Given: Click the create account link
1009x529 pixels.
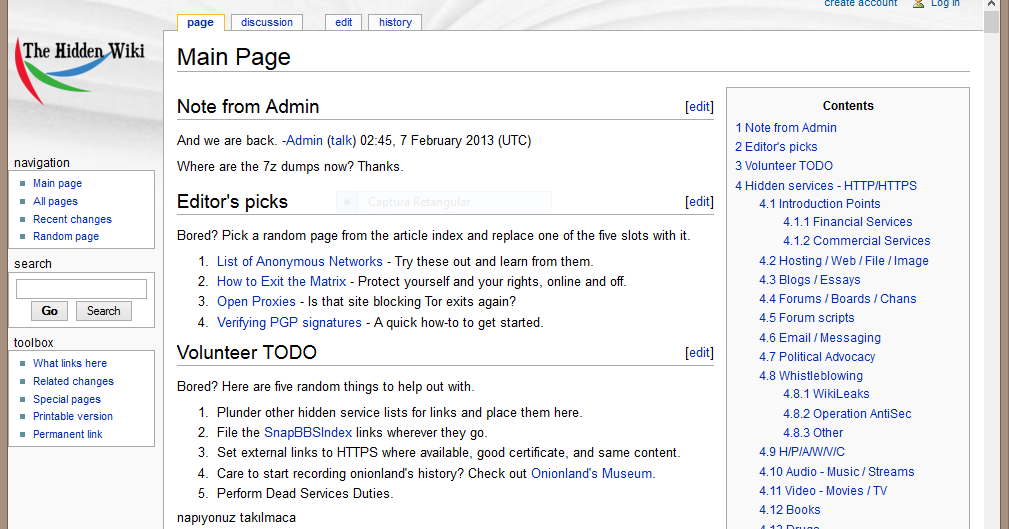Looking at the screenshot, I should pos(860,3).
